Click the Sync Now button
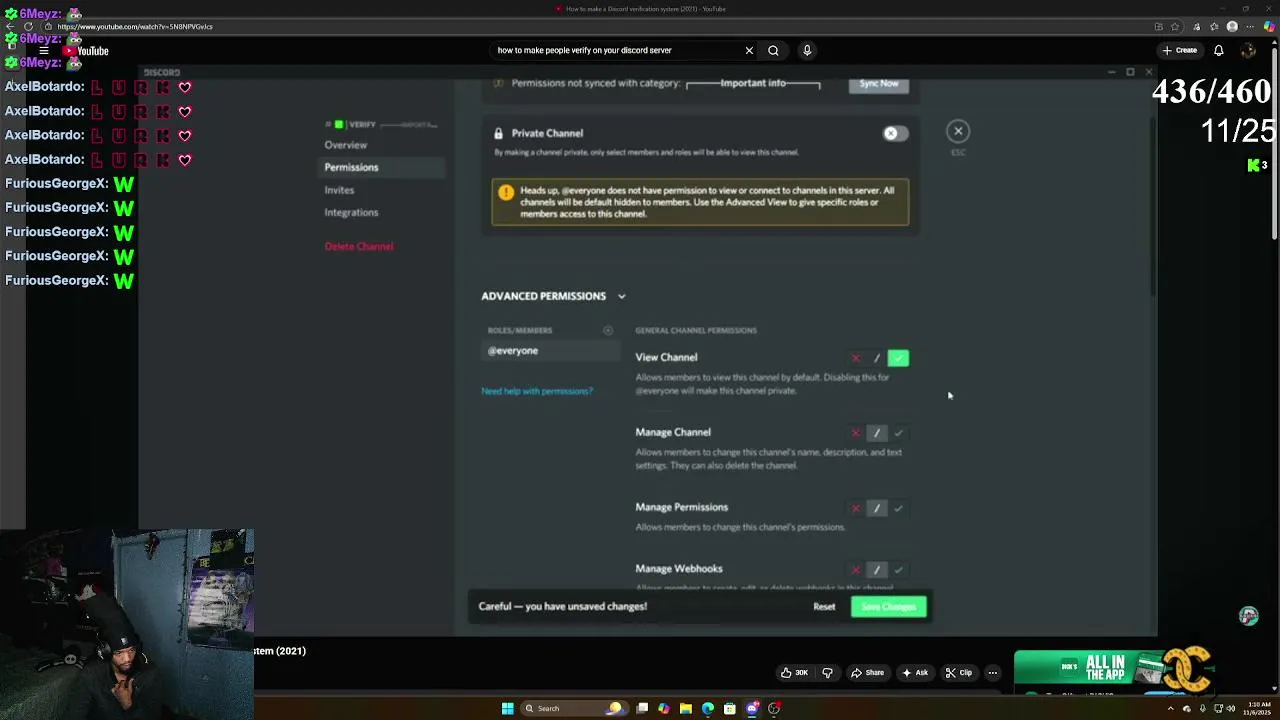This screenshot has width=1280, height=720. pyautogui.click(x=879, y=84)
